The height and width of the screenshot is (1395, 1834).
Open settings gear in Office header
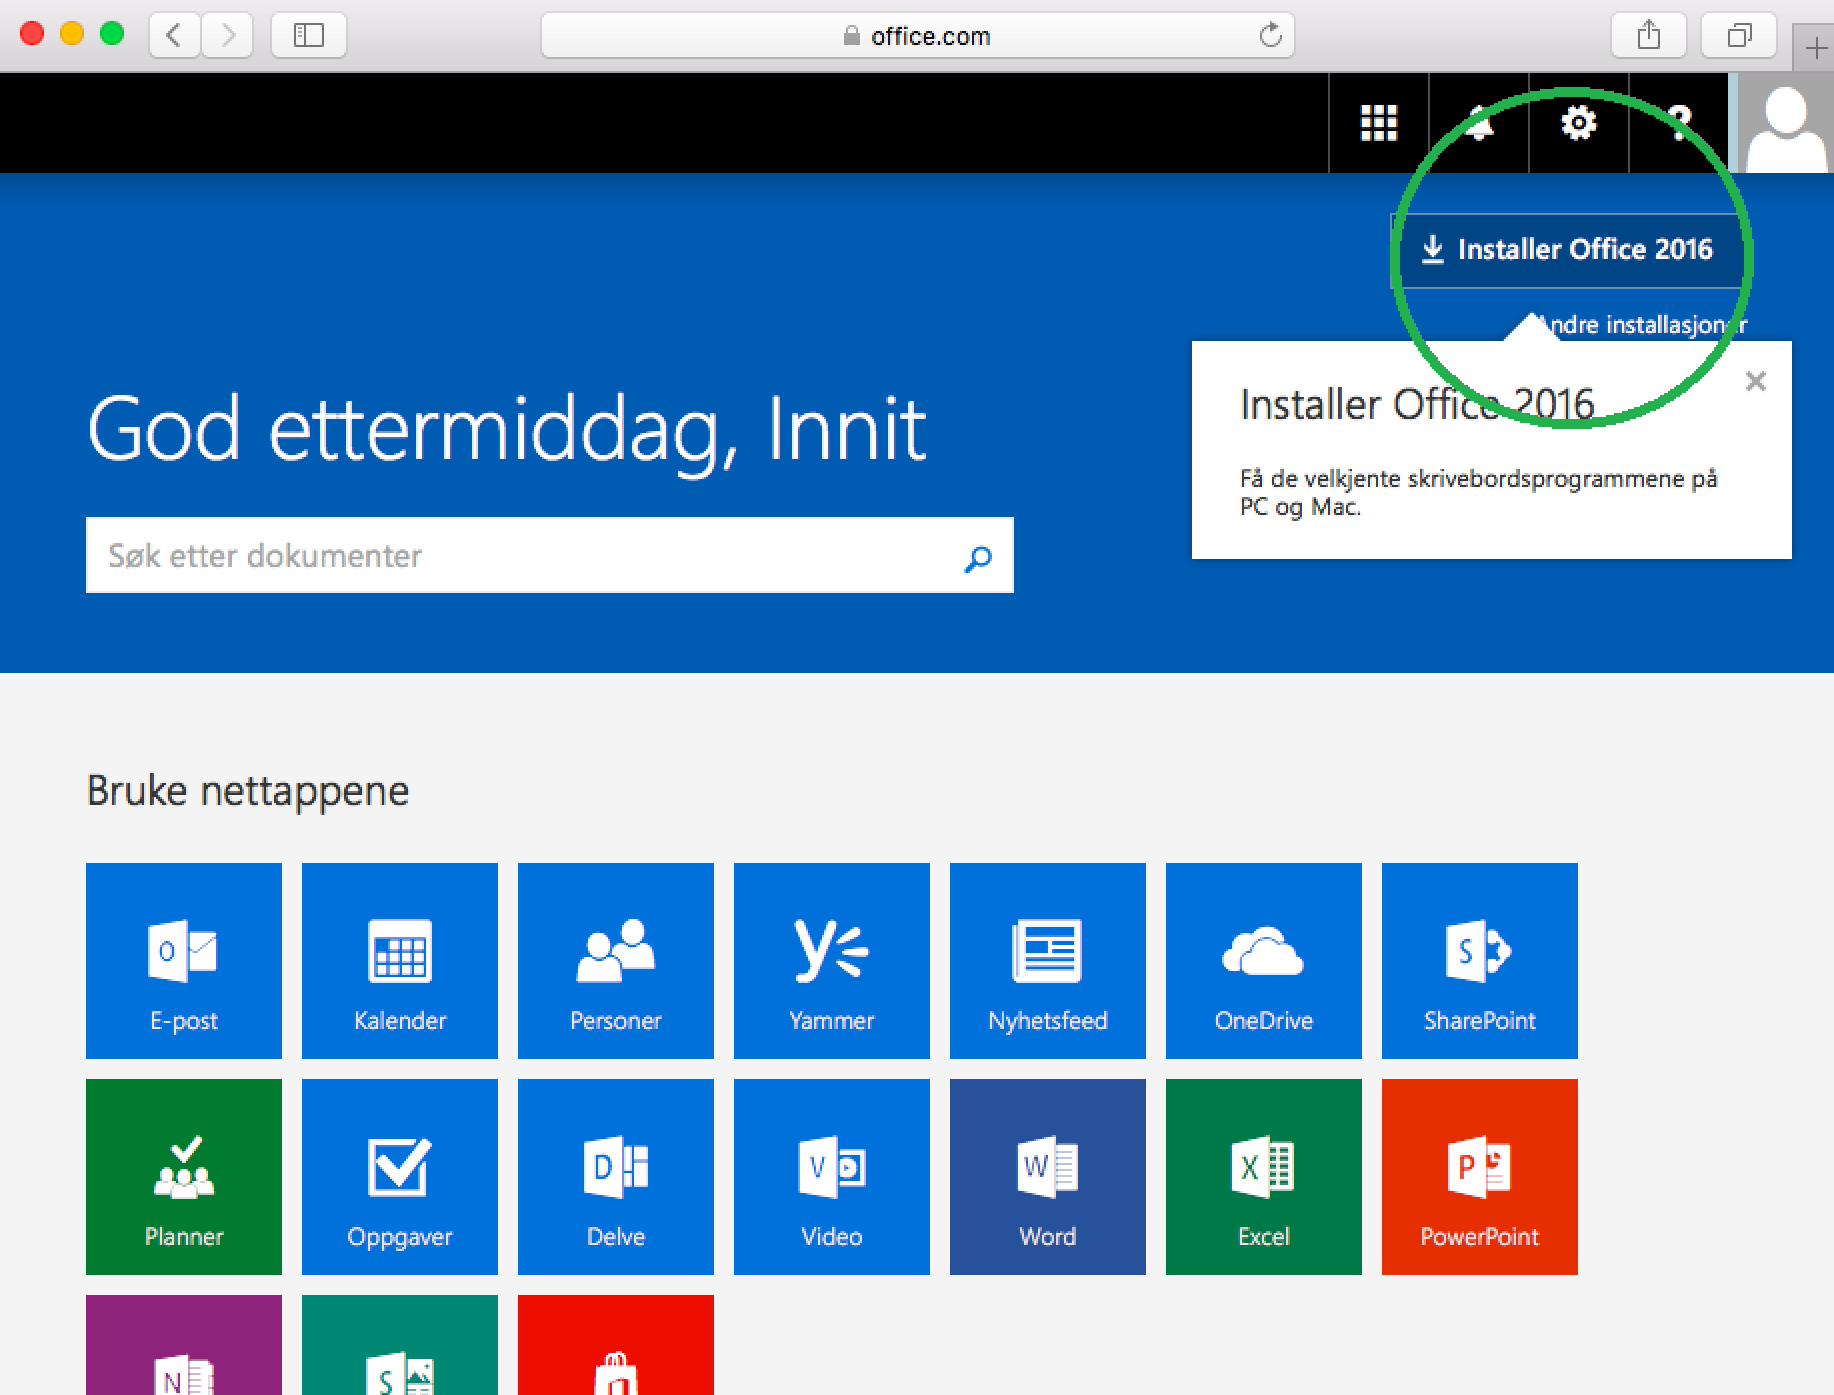click(x=1579, y=123)
